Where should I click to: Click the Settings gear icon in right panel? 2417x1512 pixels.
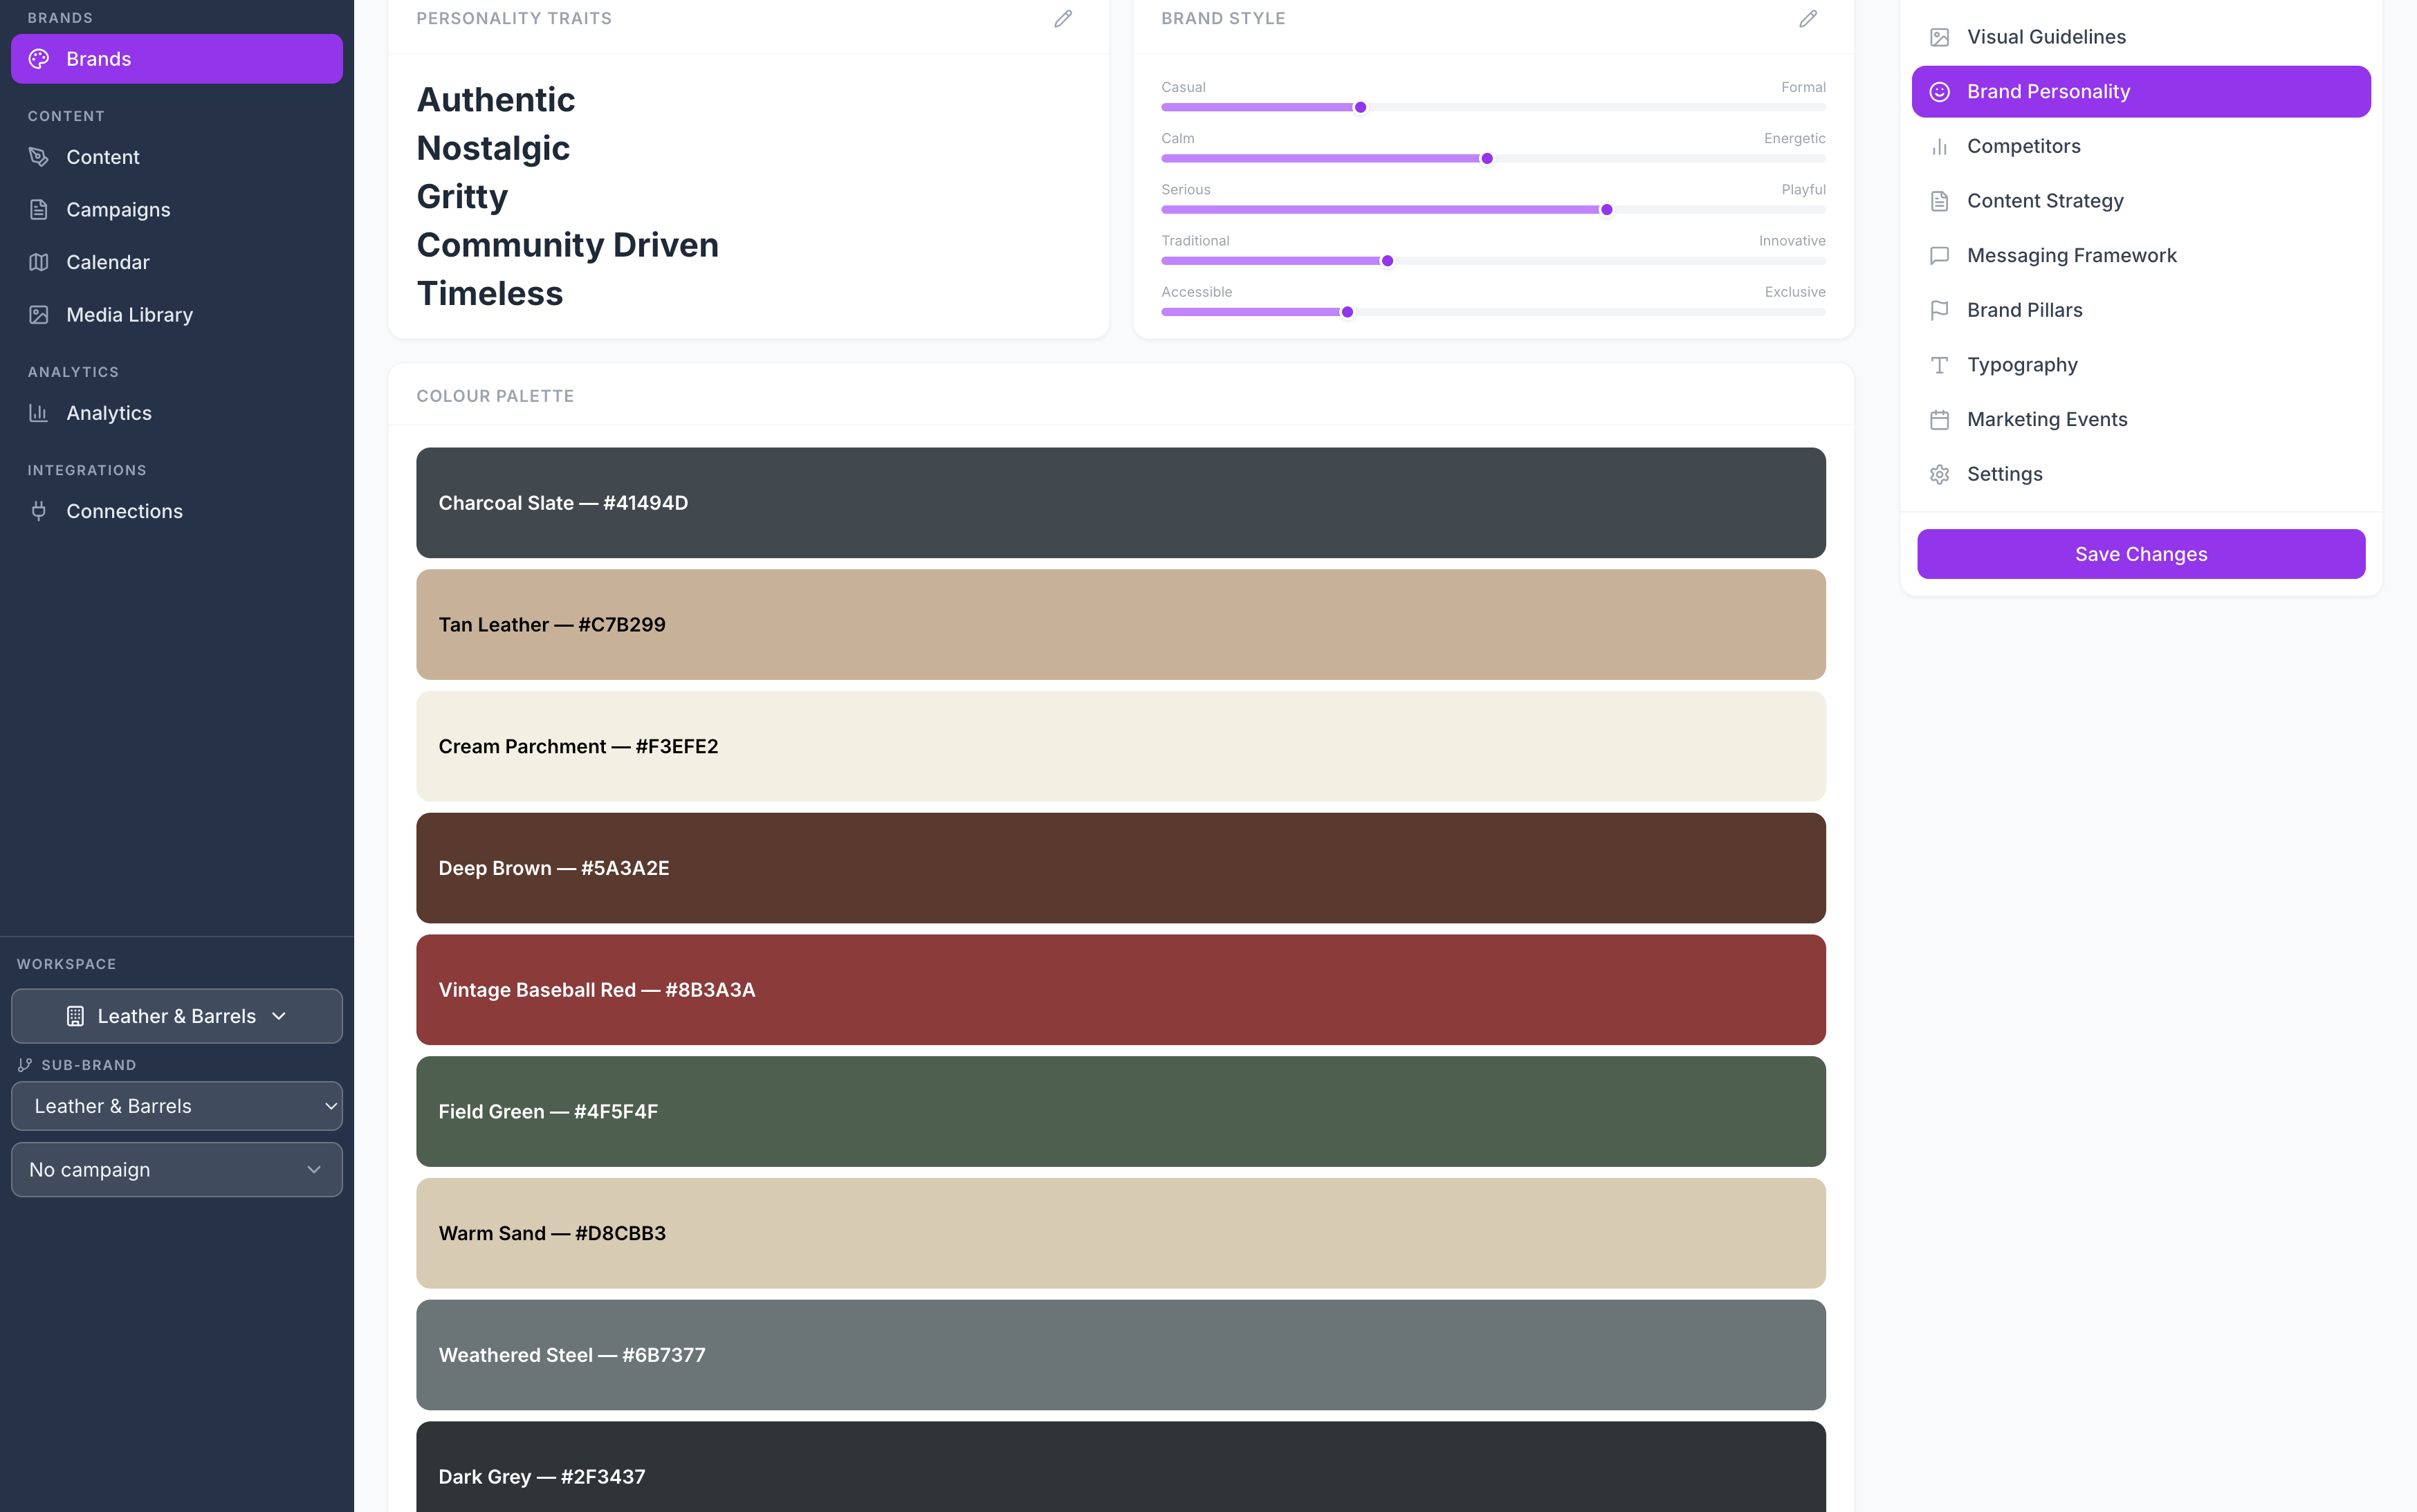click(x=1939, y=474)
